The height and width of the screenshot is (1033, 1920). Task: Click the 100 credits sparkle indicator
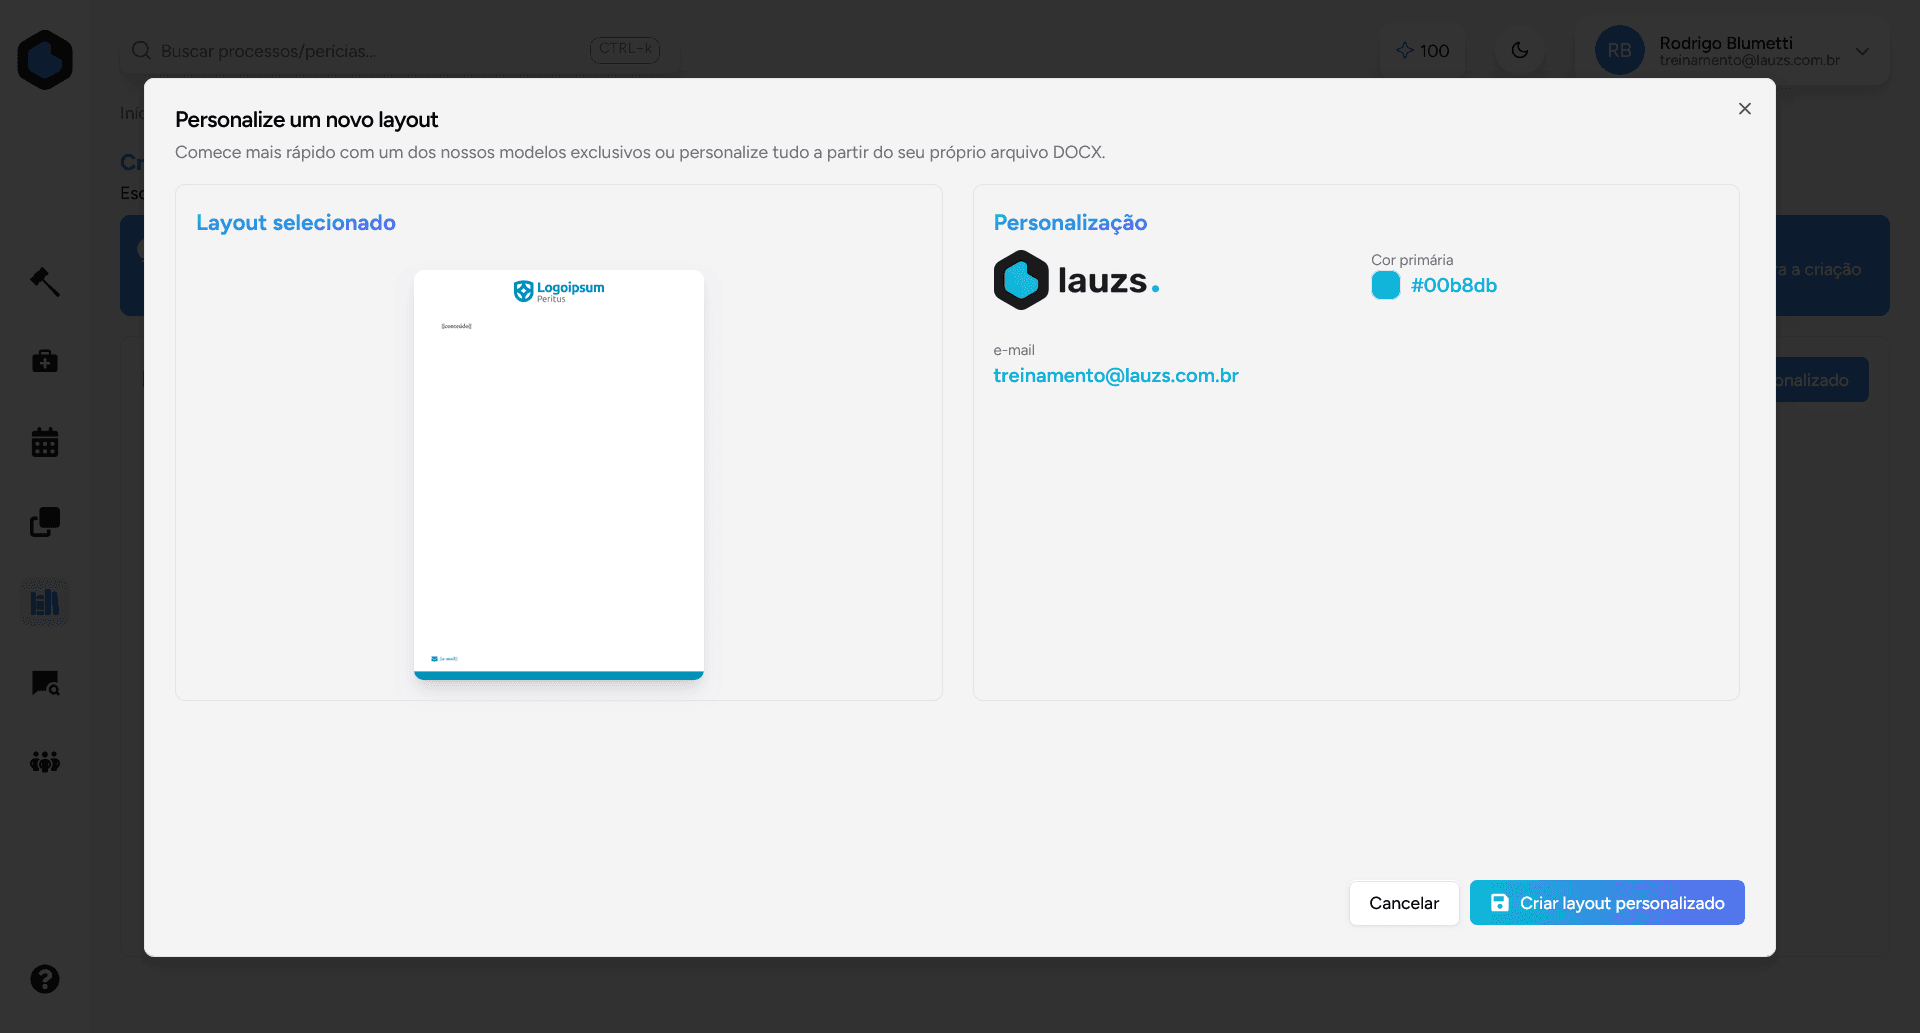pyautogui.click(x=1422, y=51)
